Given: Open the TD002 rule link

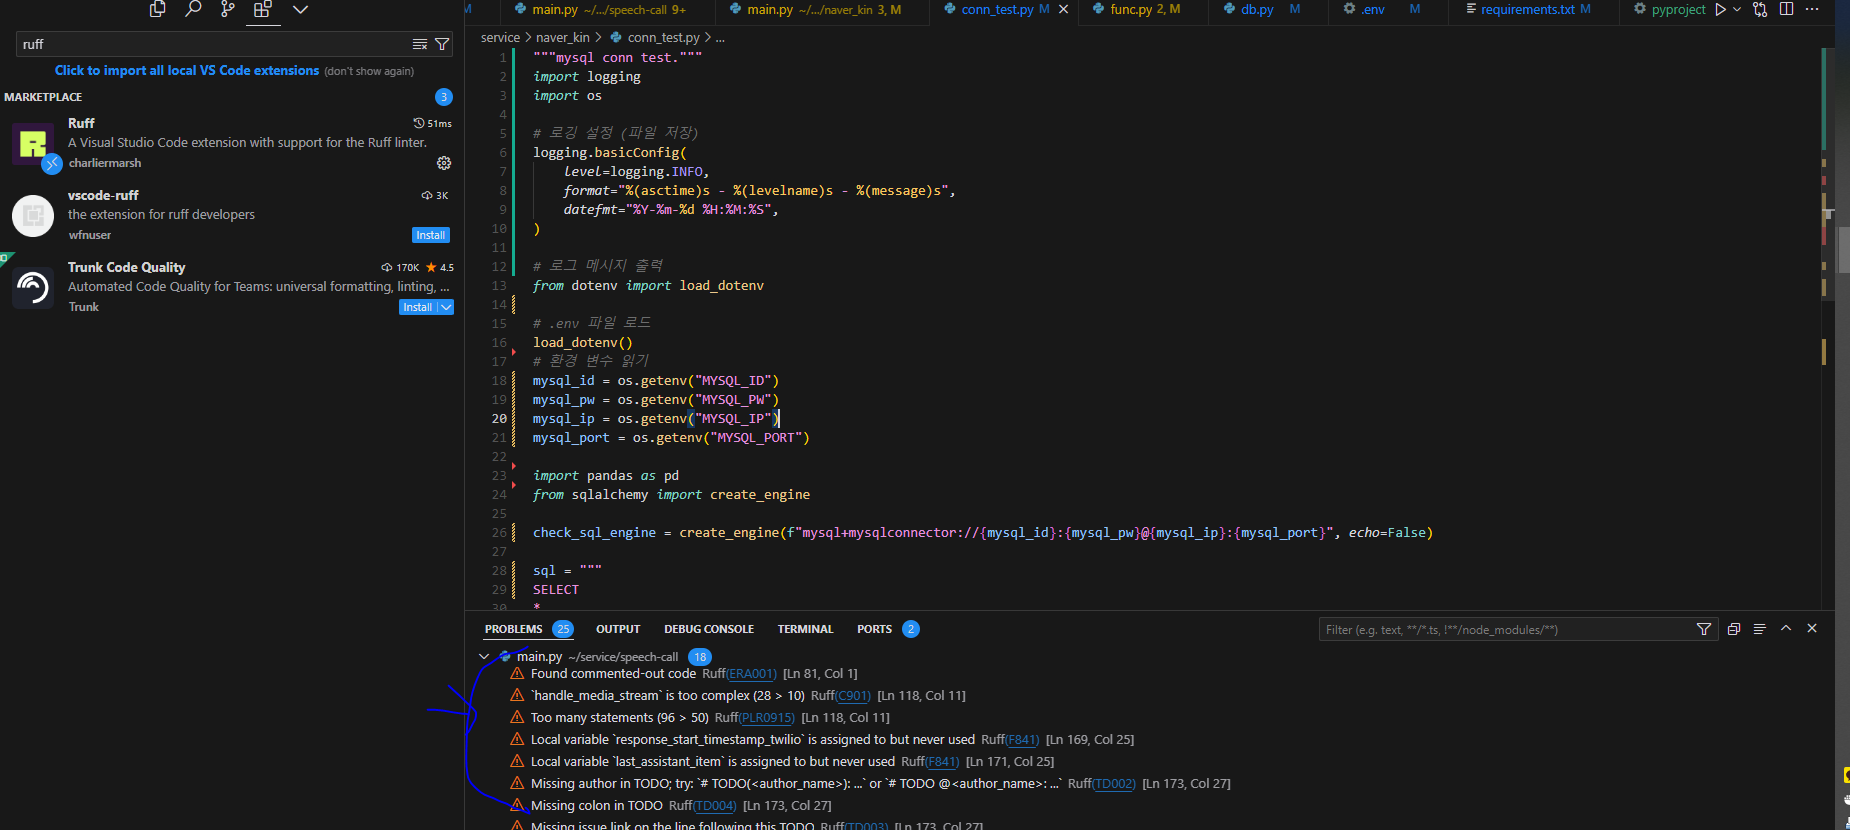Looking at the screenshot, I should coord(1114,784).
